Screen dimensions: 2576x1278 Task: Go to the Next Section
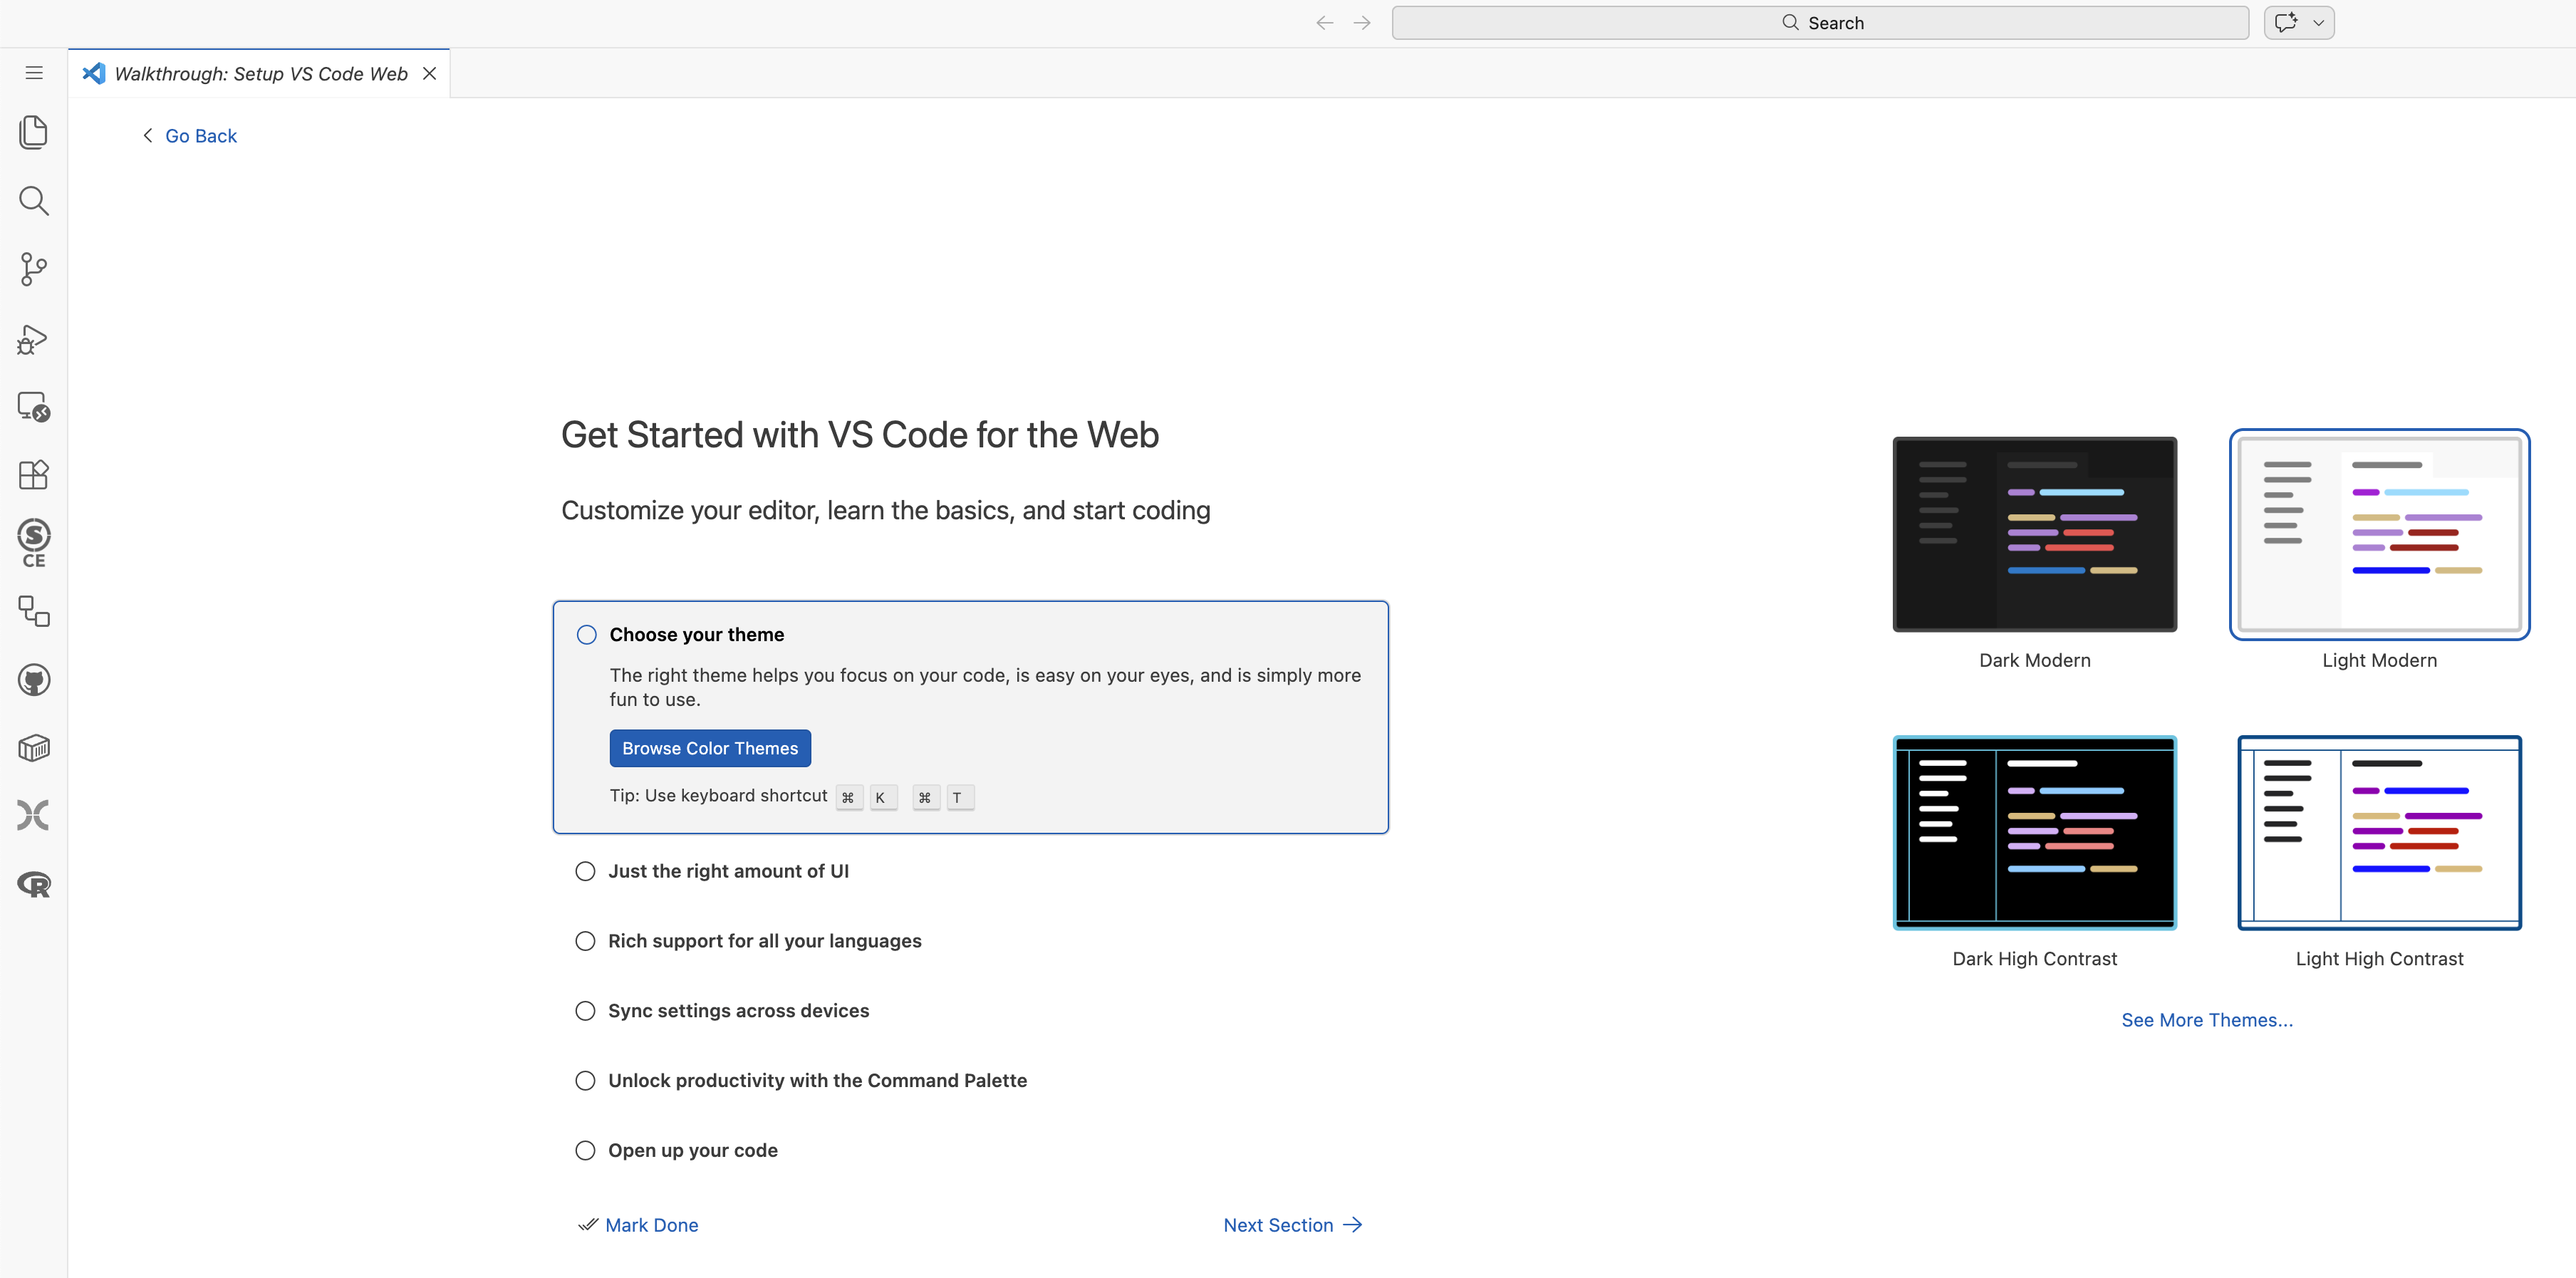click(x=1293, y=1225)
